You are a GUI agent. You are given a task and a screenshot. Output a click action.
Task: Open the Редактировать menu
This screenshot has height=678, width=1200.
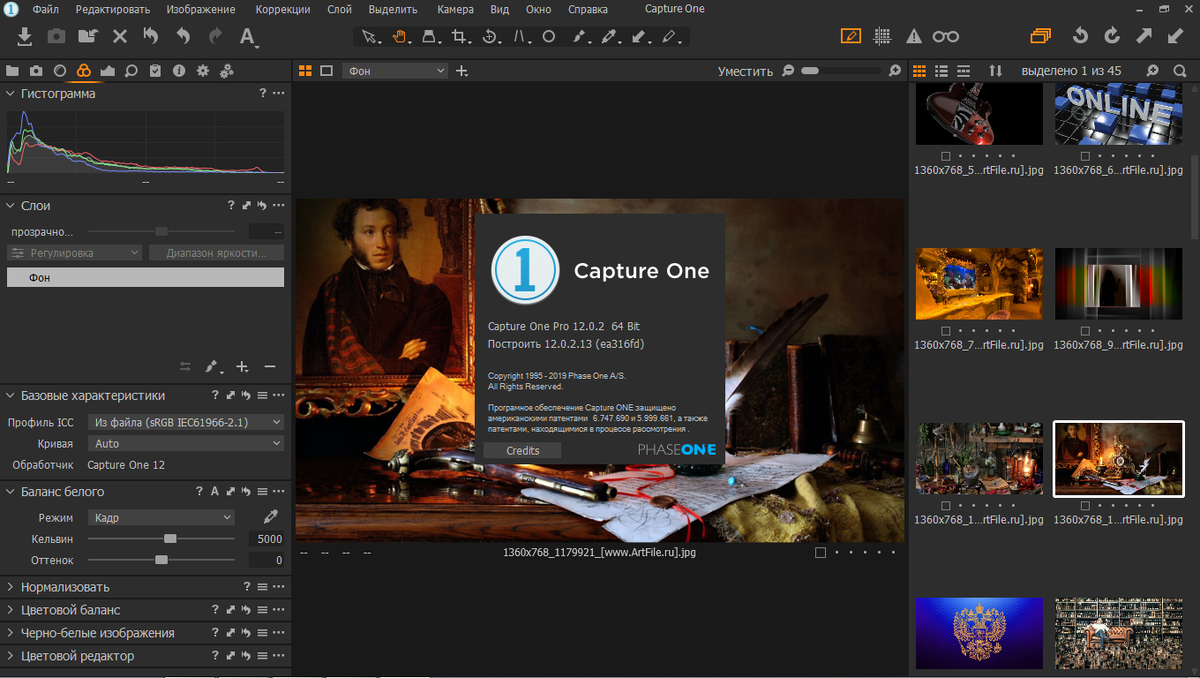pyautogui.click(x=112, y=9)
